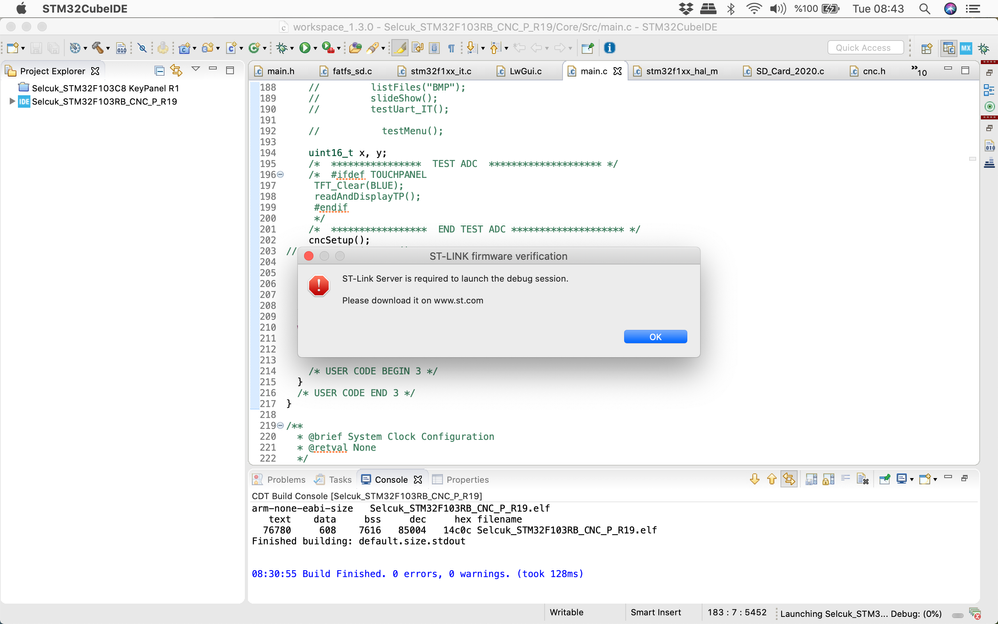Click the green New class C icon
Image resolution: width=998 pixels, height=624 pixels.
point(253,48)
